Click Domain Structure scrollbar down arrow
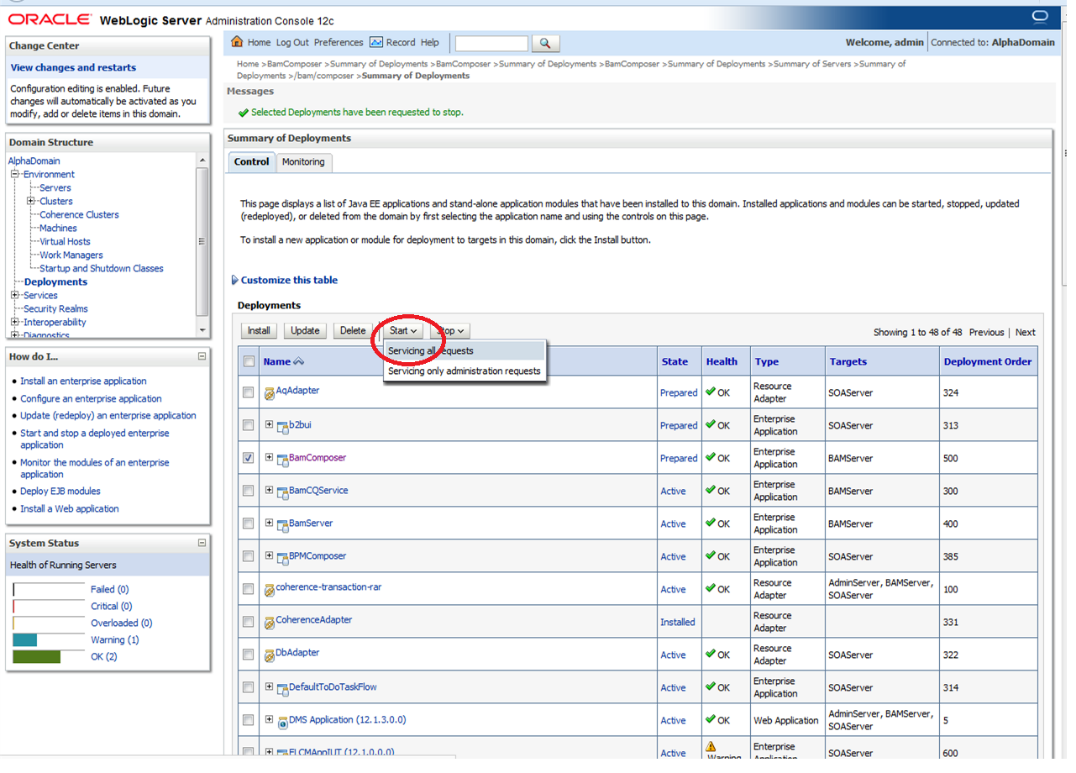The image size is (1076, 773). [202, 330]
